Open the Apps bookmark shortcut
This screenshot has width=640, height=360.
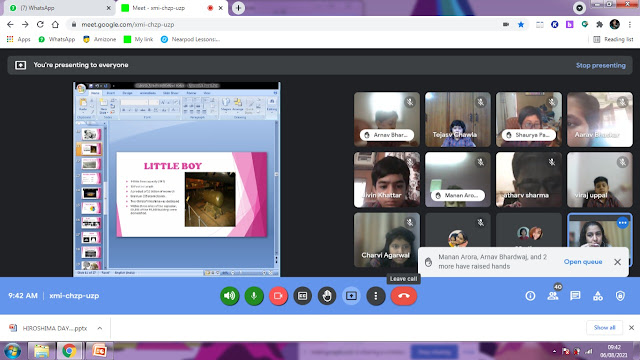(x=18, y=40)
